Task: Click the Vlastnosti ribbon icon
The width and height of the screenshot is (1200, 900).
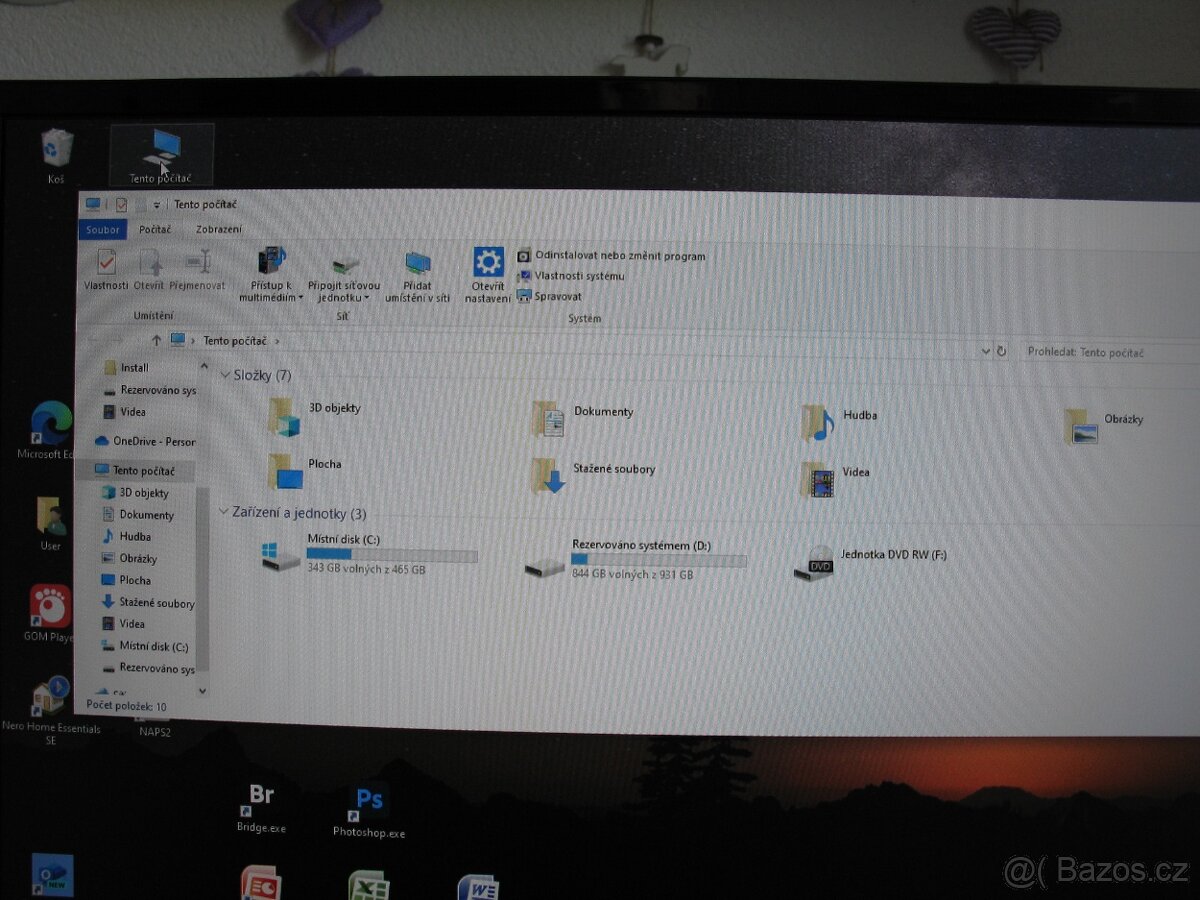Action: (106, 264)
